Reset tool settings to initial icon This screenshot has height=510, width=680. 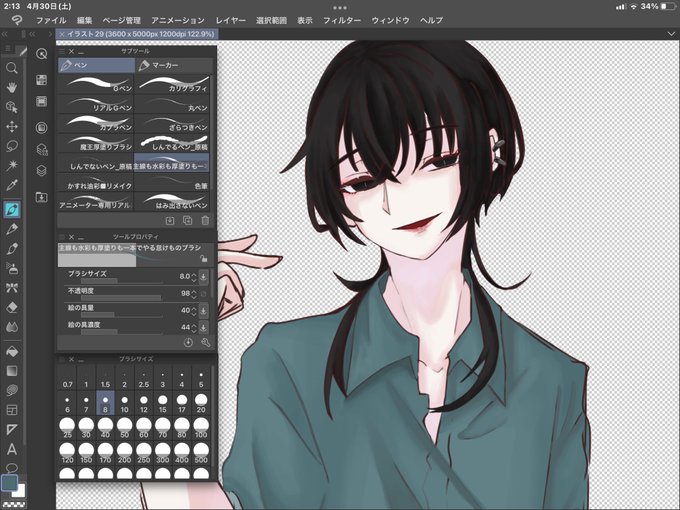pyautogui.click(x=188, y=343)
